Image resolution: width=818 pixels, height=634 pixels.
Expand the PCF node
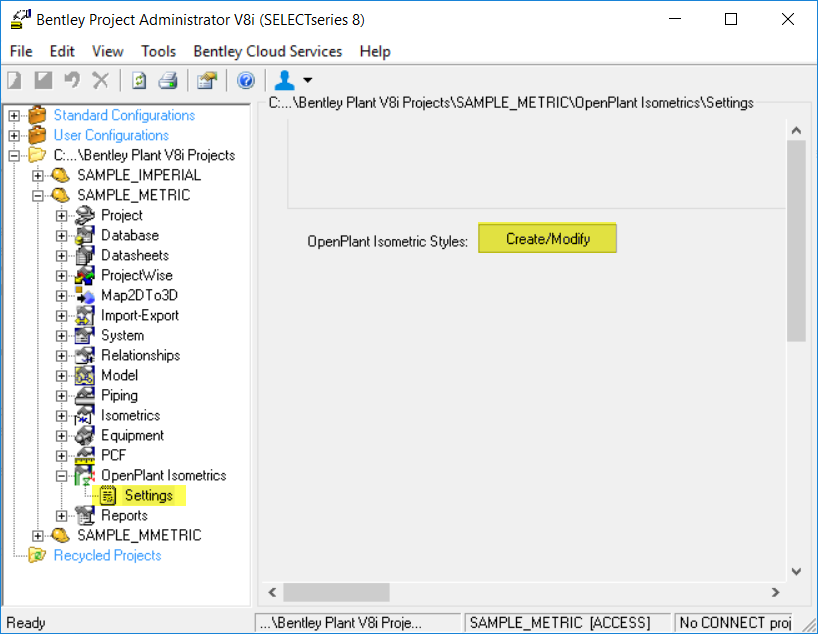(62, 456)
